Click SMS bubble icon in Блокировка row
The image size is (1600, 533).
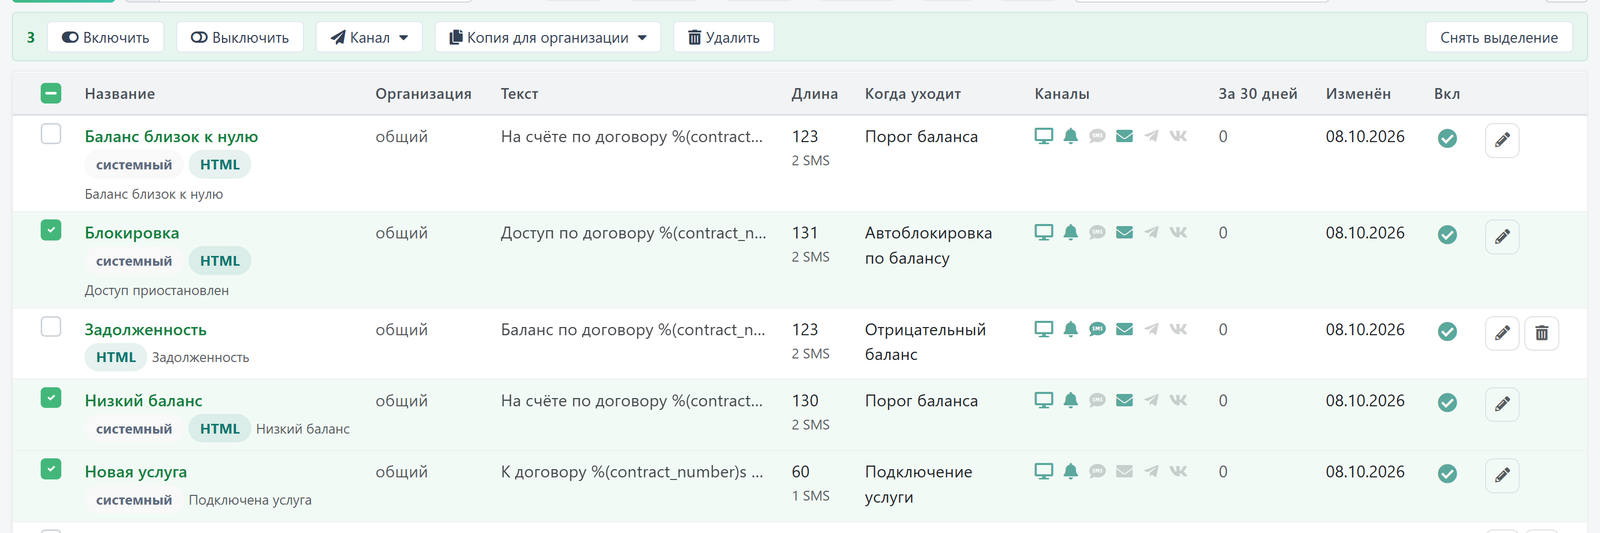click(x=1097, y=232)
